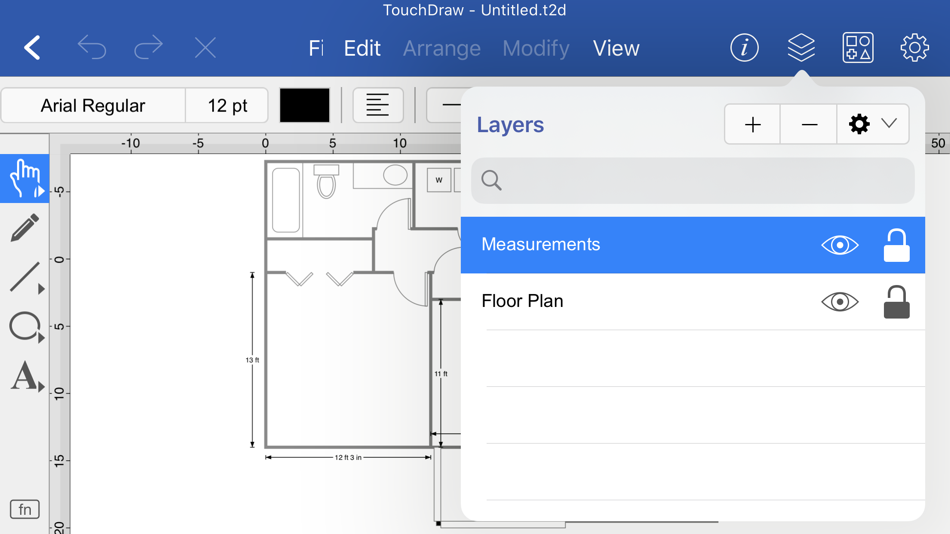Go back with the left chevron

click(x=32, y=48)
